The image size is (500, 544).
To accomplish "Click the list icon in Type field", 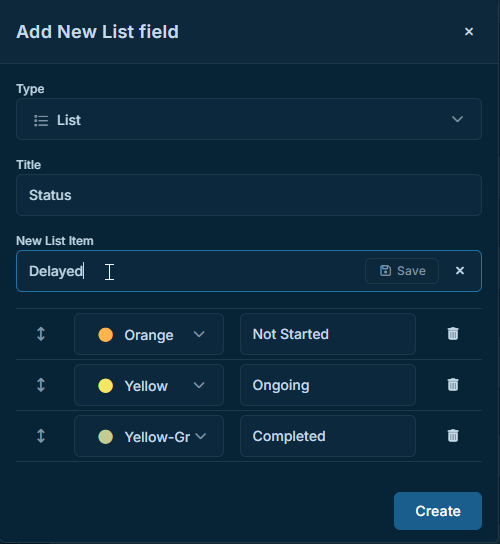I will pyautogui.click(x=41, y=121).
